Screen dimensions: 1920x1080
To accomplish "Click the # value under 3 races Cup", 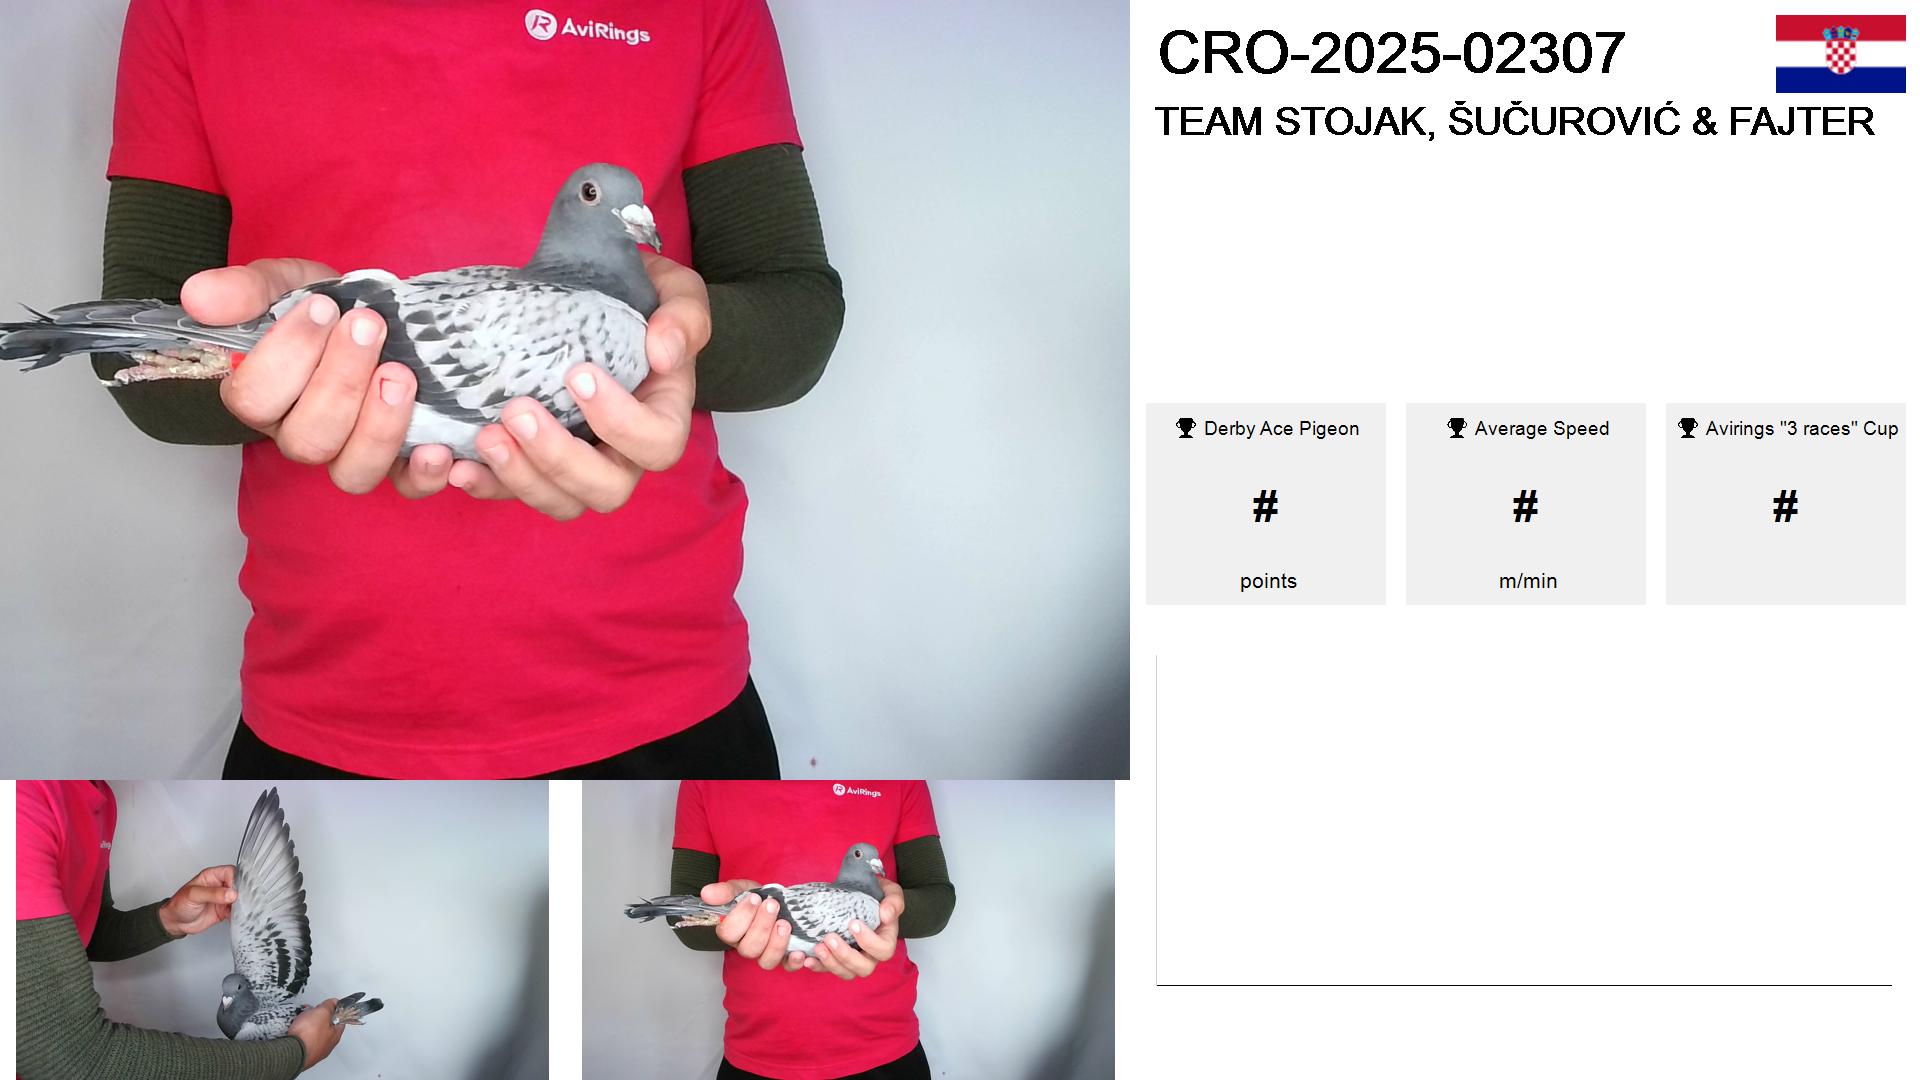I will pos(1786,507).
